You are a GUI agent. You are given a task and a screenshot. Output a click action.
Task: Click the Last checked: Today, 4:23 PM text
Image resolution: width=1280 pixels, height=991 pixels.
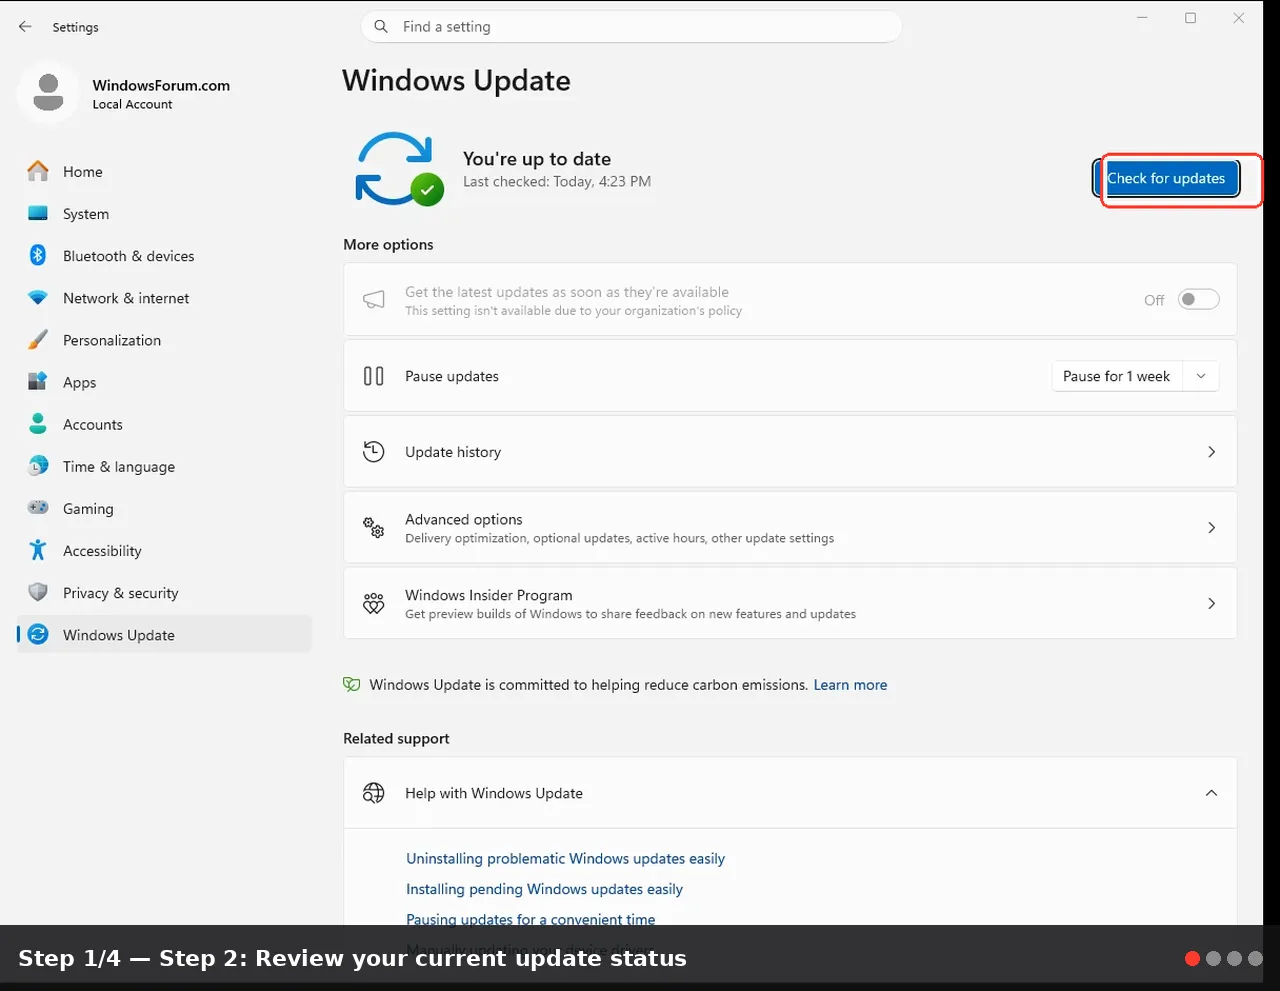click(x=557, y=182)
